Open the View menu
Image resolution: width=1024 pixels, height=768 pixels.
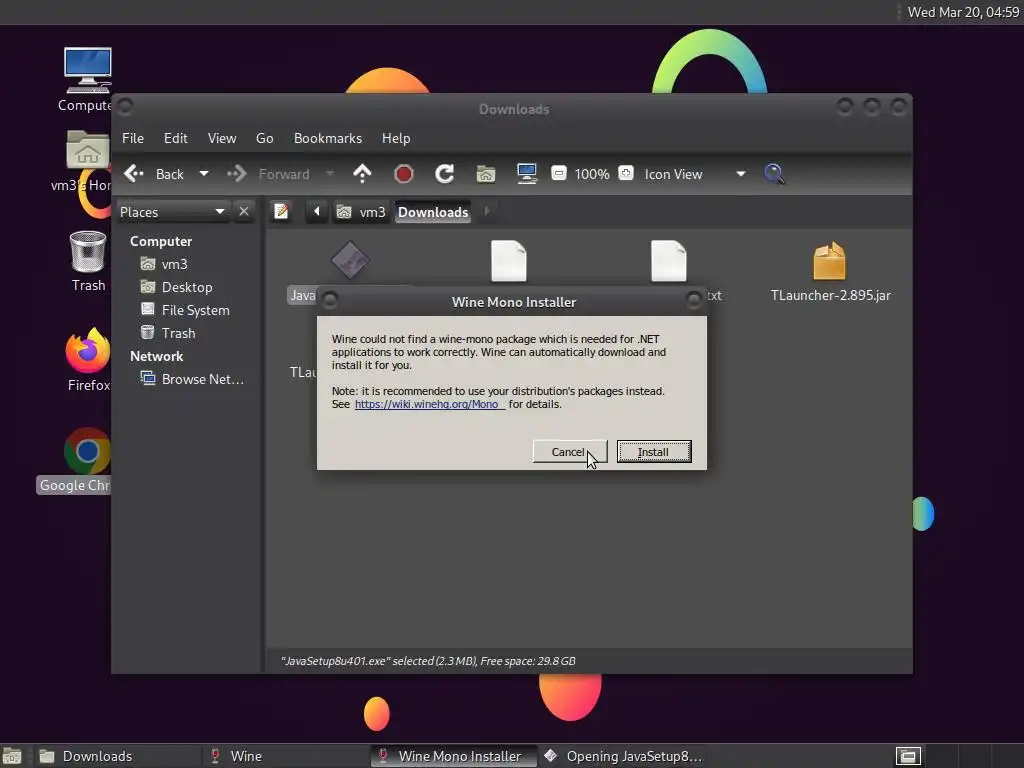222,138
